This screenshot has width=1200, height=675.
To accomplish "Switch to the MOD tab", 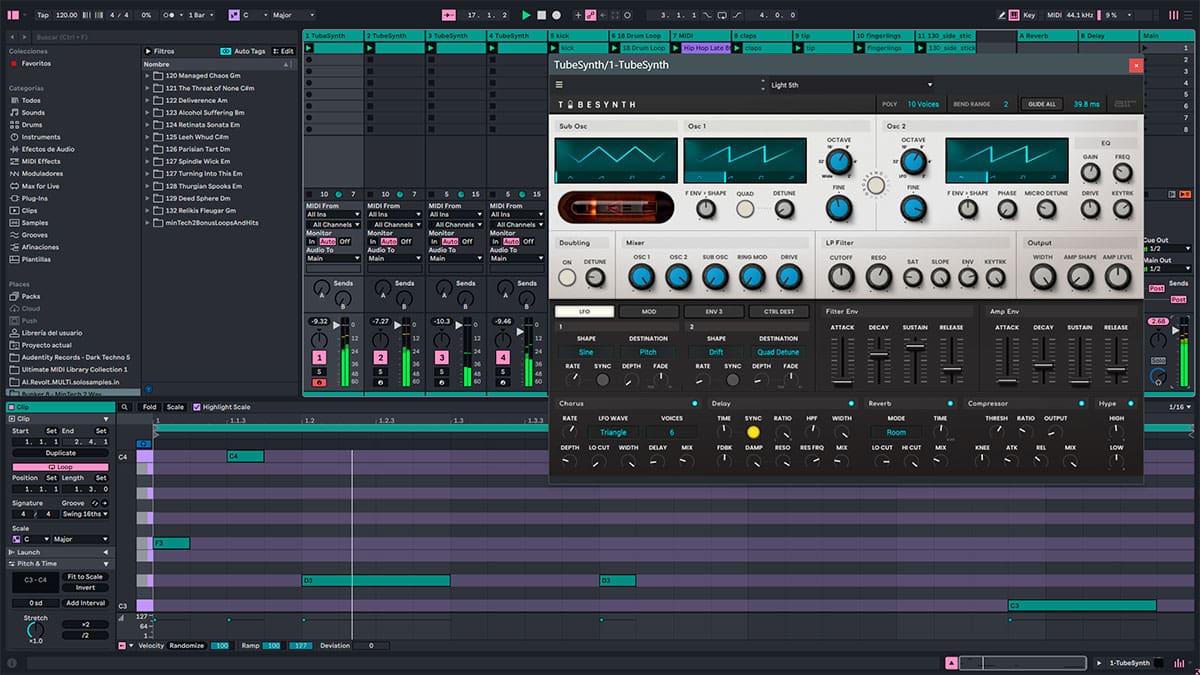I will pos(648,311).
